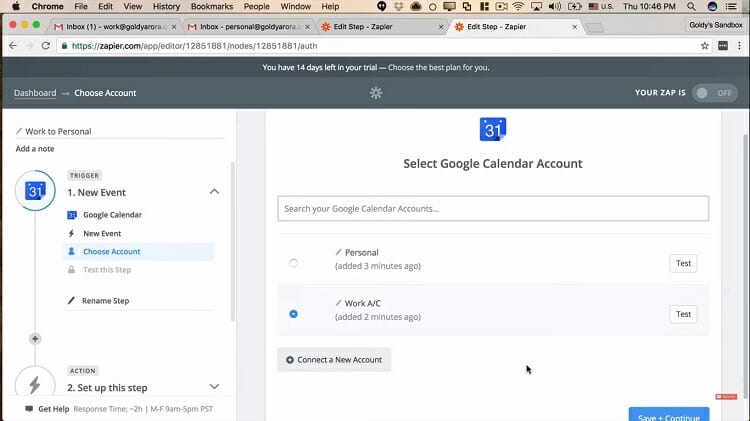Go back using browser back arrow
The height and width of the screenshot is (421, 750).
point(13,45)
